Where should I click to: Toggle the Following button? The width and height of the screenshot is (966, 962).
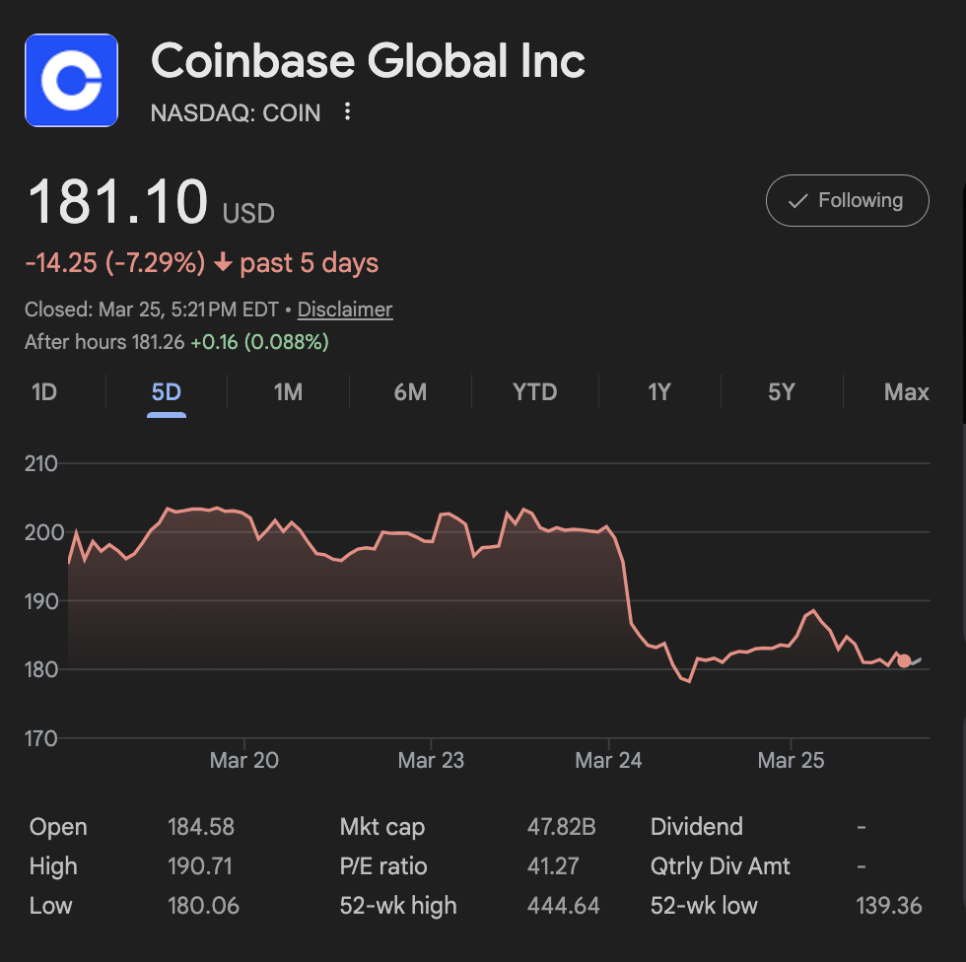847,200
